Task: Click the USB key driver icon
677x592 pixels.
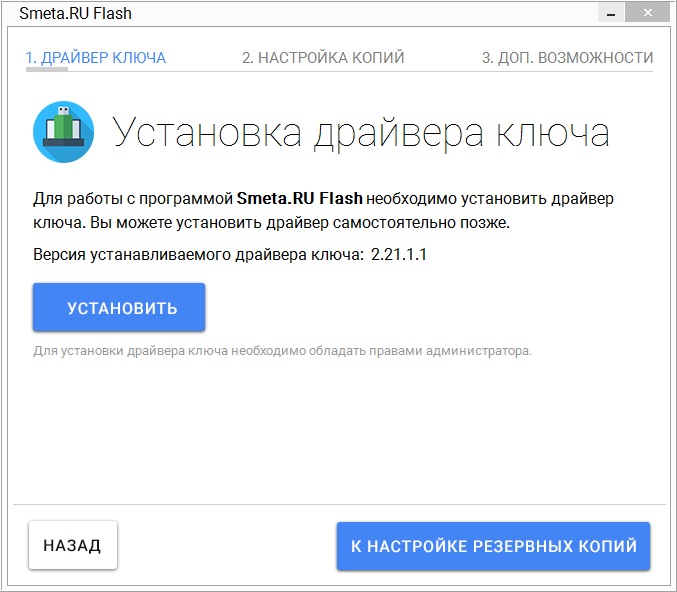Action: [63, 132]
